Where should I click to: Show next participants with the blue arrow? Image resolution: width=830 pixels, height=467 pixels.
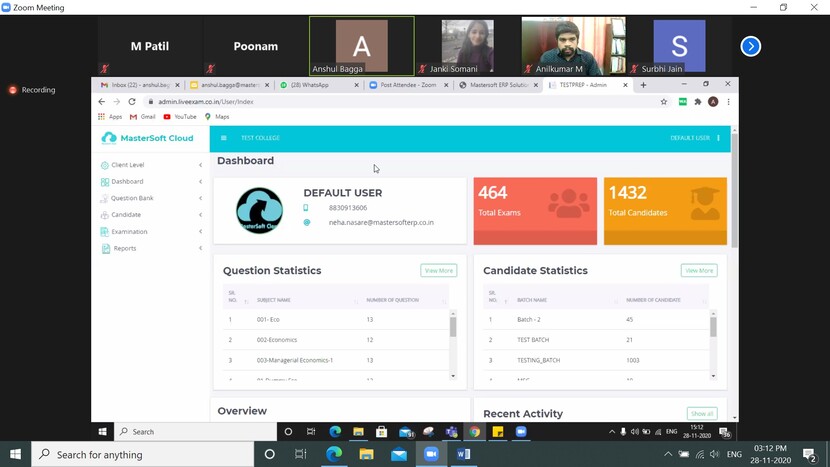coord(750,46)
